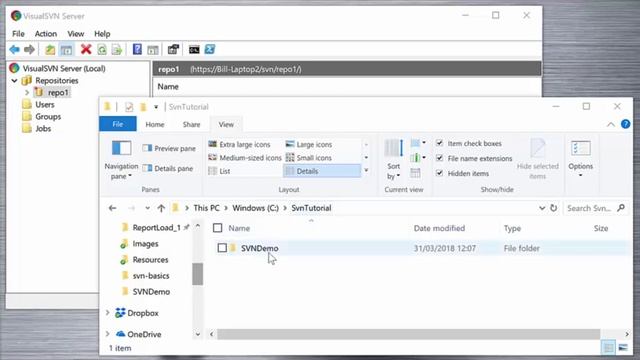640x360 pixels.
Task: Switch to the Share ribbon tab
Action: [x=191, y=124]
